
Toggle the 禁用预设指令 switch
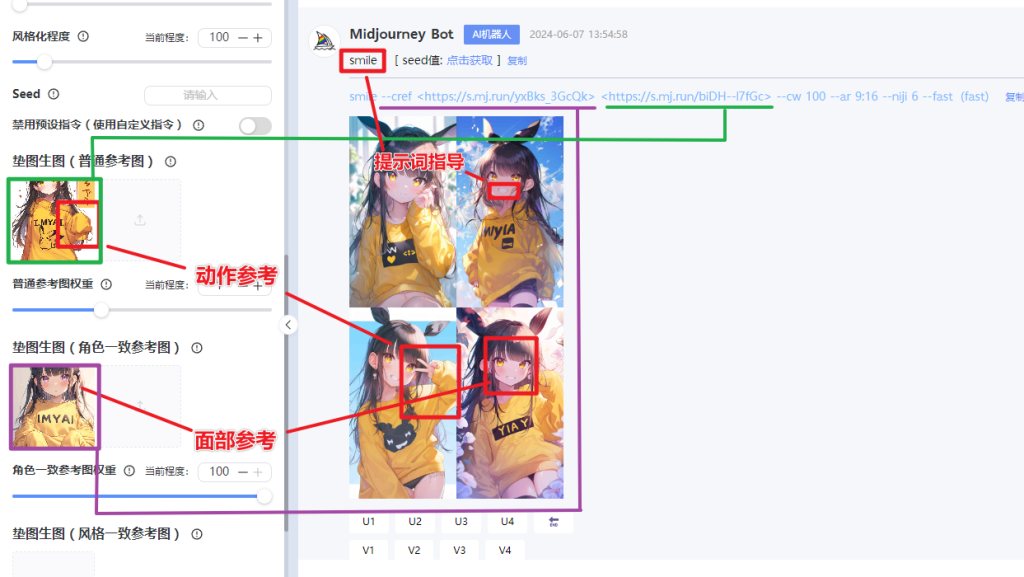click(x=255, y=125)
